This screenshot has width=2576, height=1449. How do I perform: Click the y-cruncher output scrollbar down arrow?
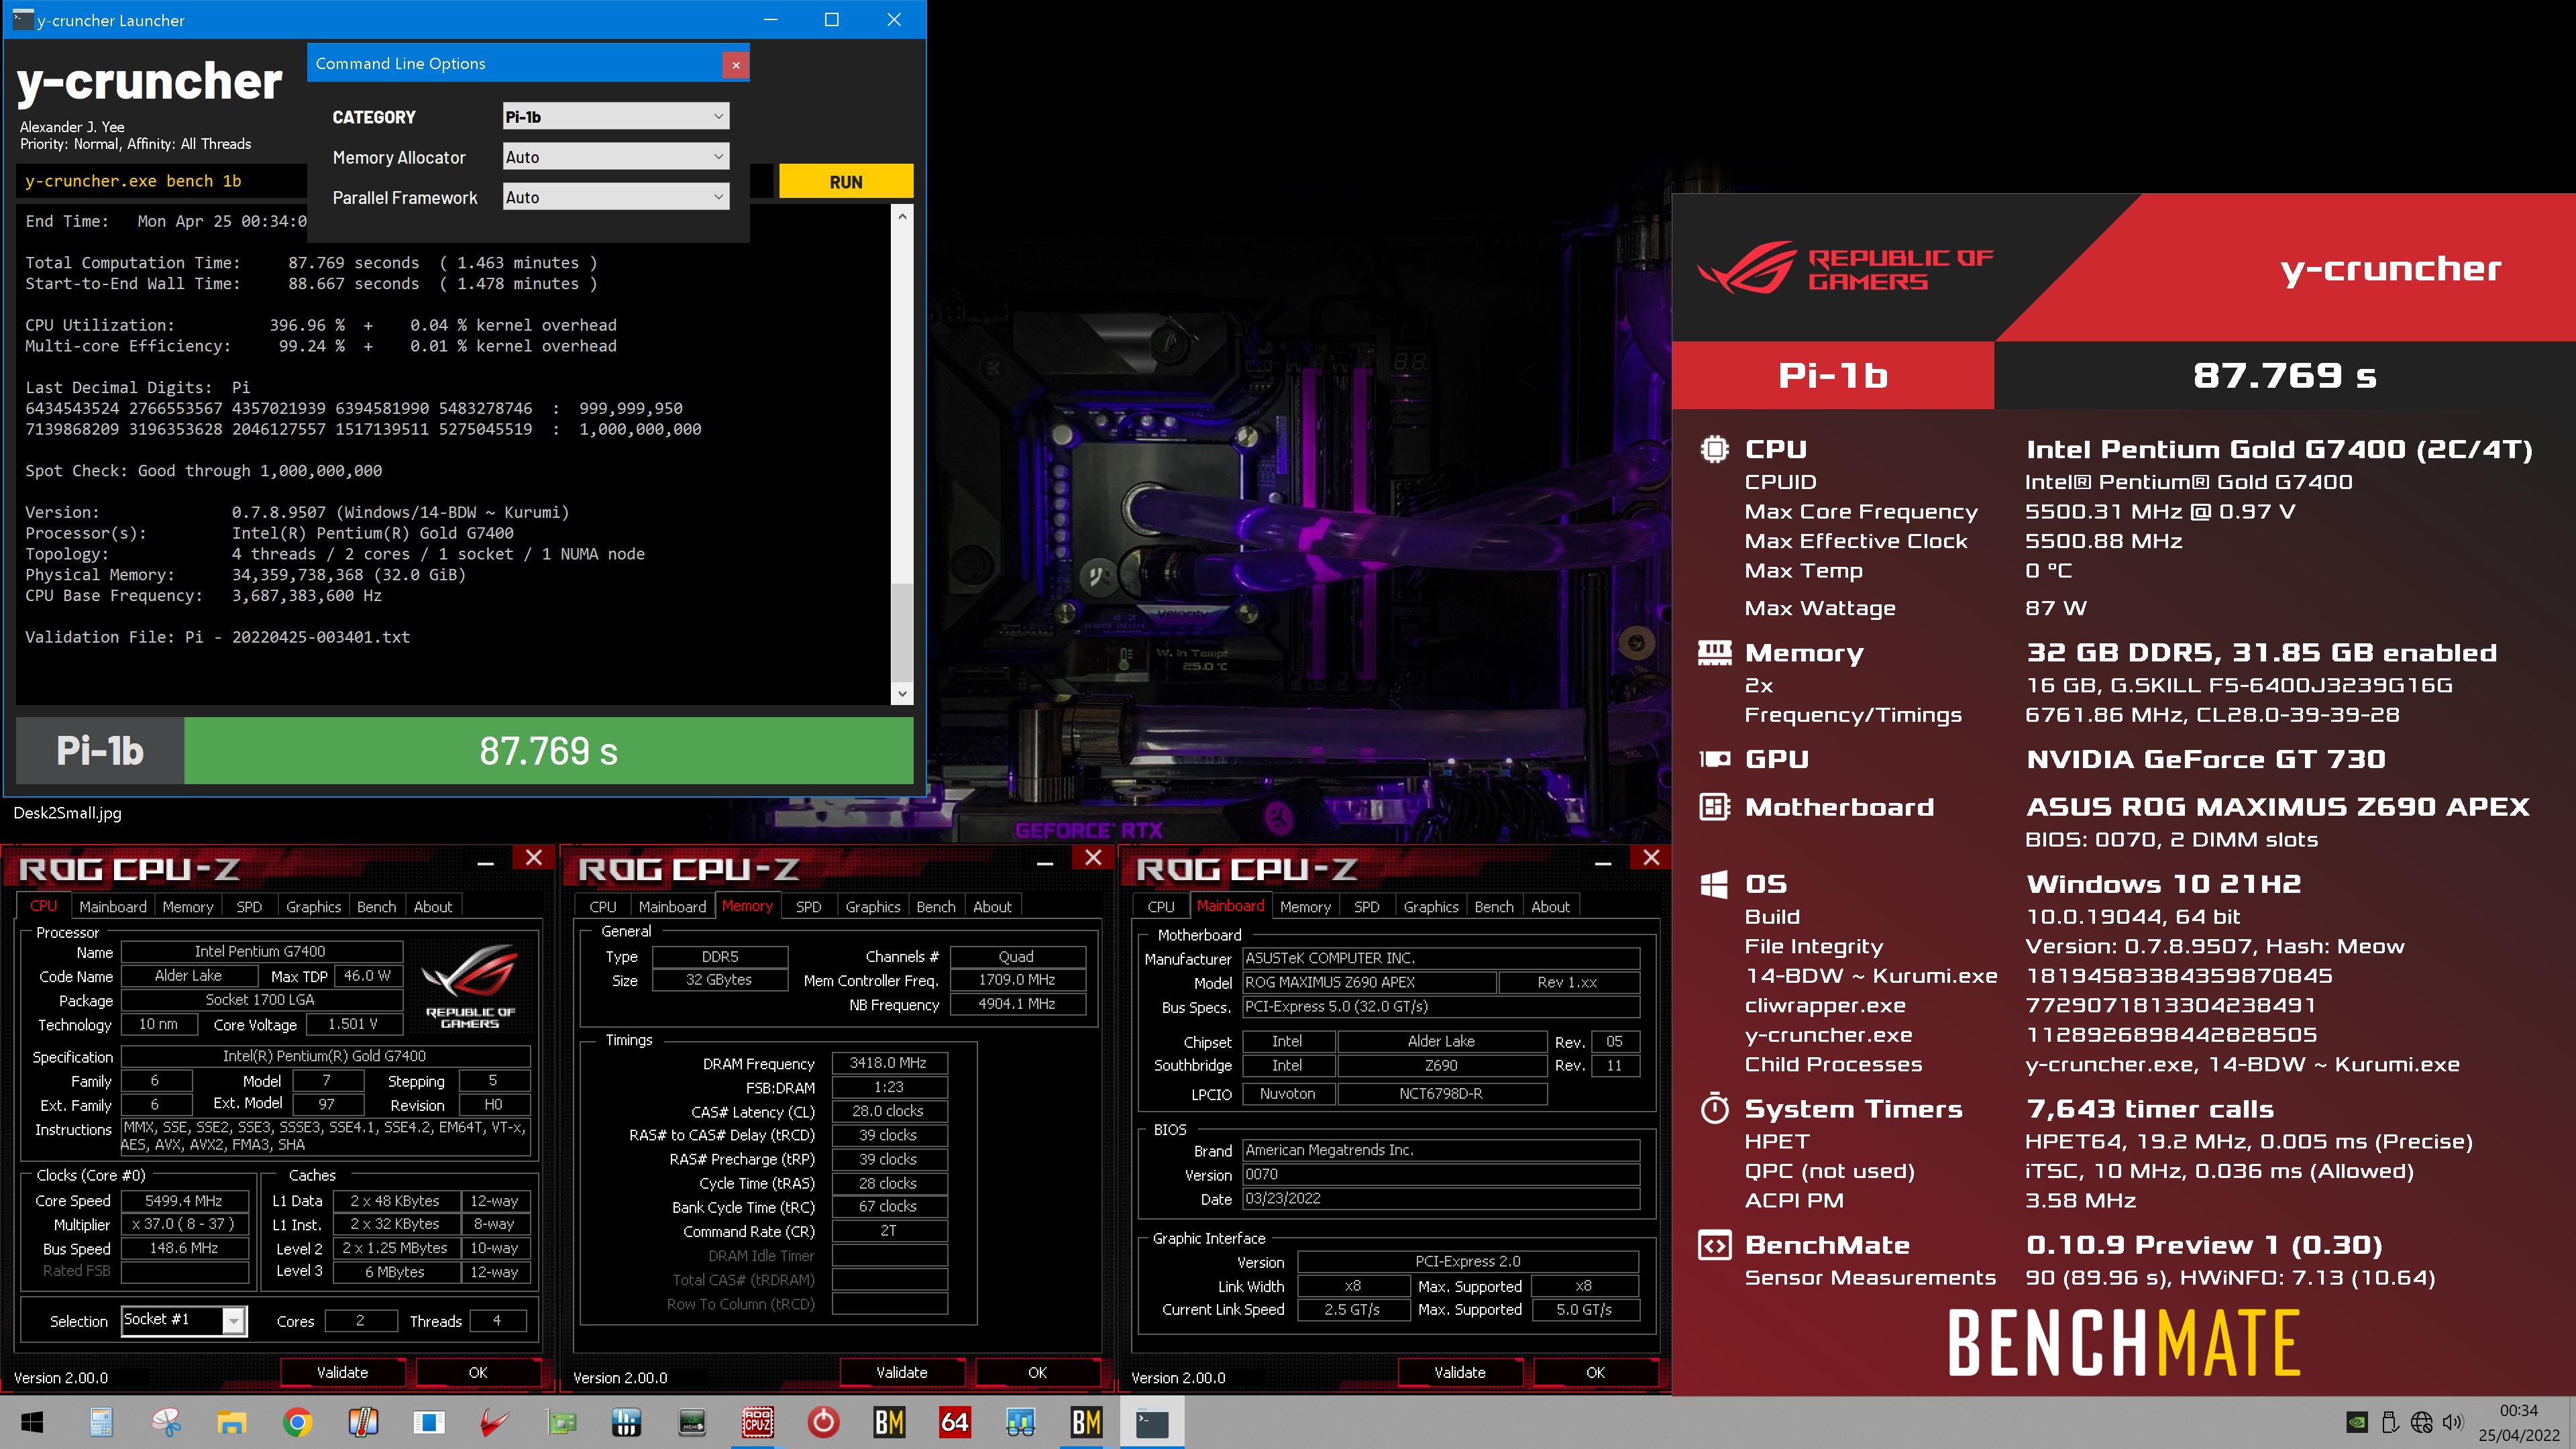pos(902,694)
